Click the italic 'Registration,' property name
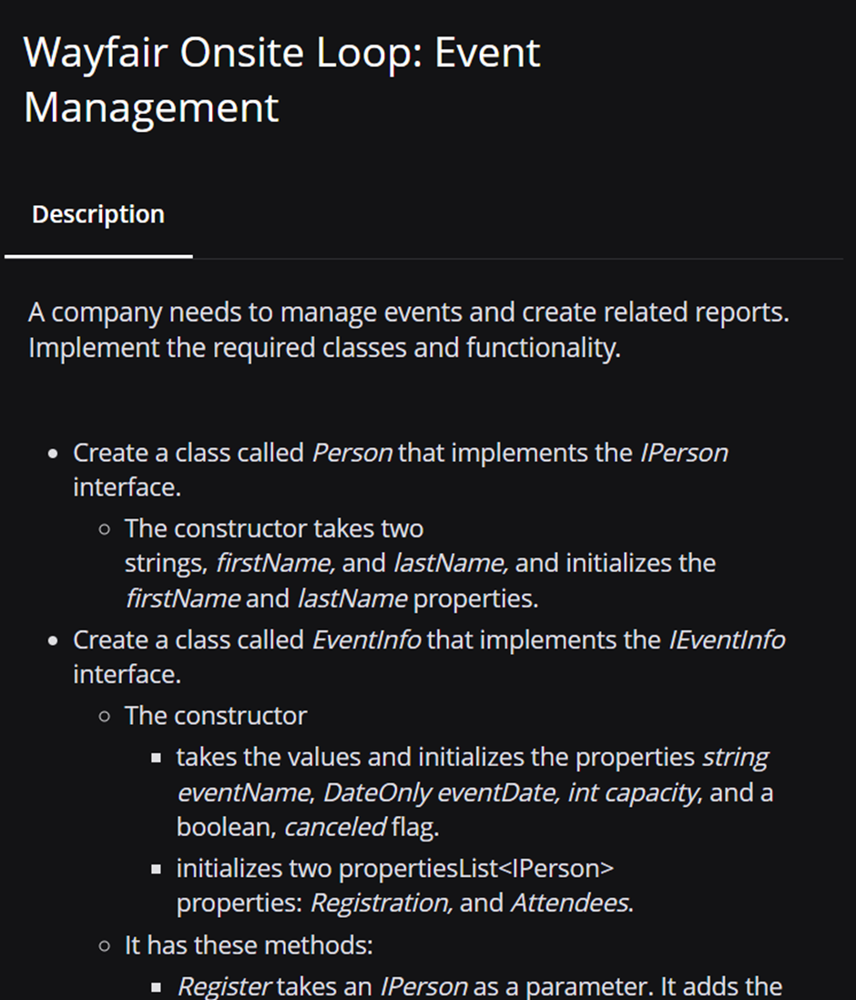This screenshot has height=1000, width=856. 381,903
